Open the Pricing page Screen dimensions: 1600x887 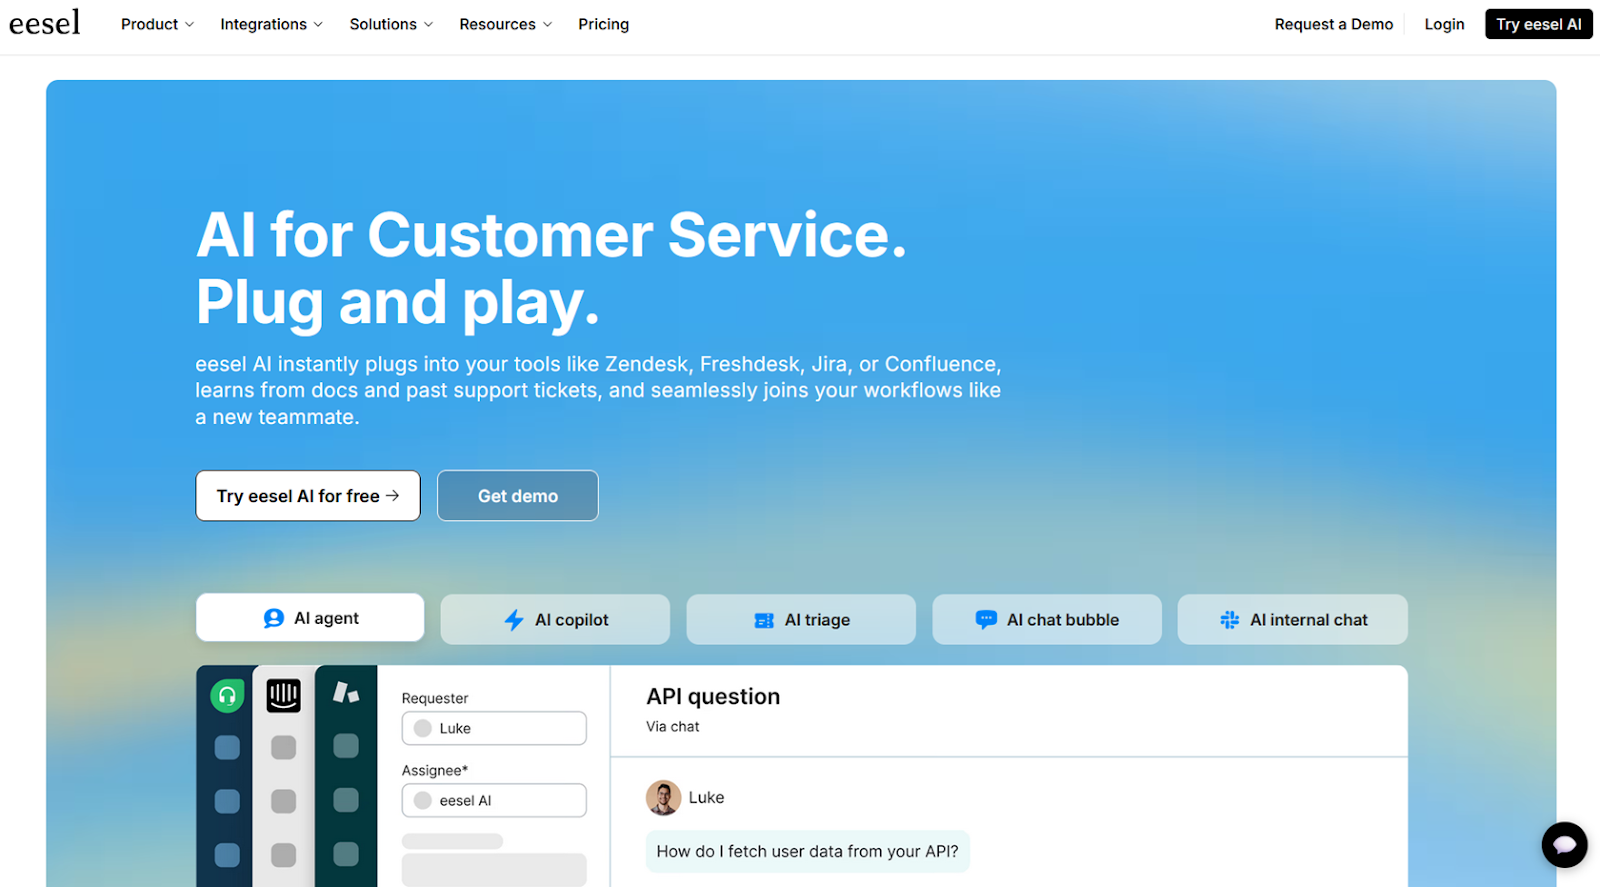[x=603, y=24]
